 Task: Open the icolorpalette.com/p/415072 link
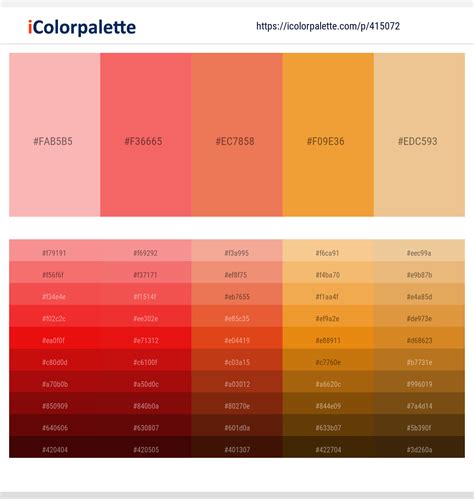(x=328, y=26)
